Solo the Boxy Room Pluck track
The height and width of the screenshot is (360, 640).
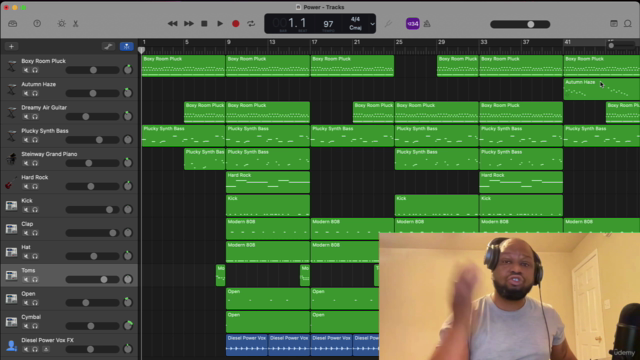[x=35, y=70]
